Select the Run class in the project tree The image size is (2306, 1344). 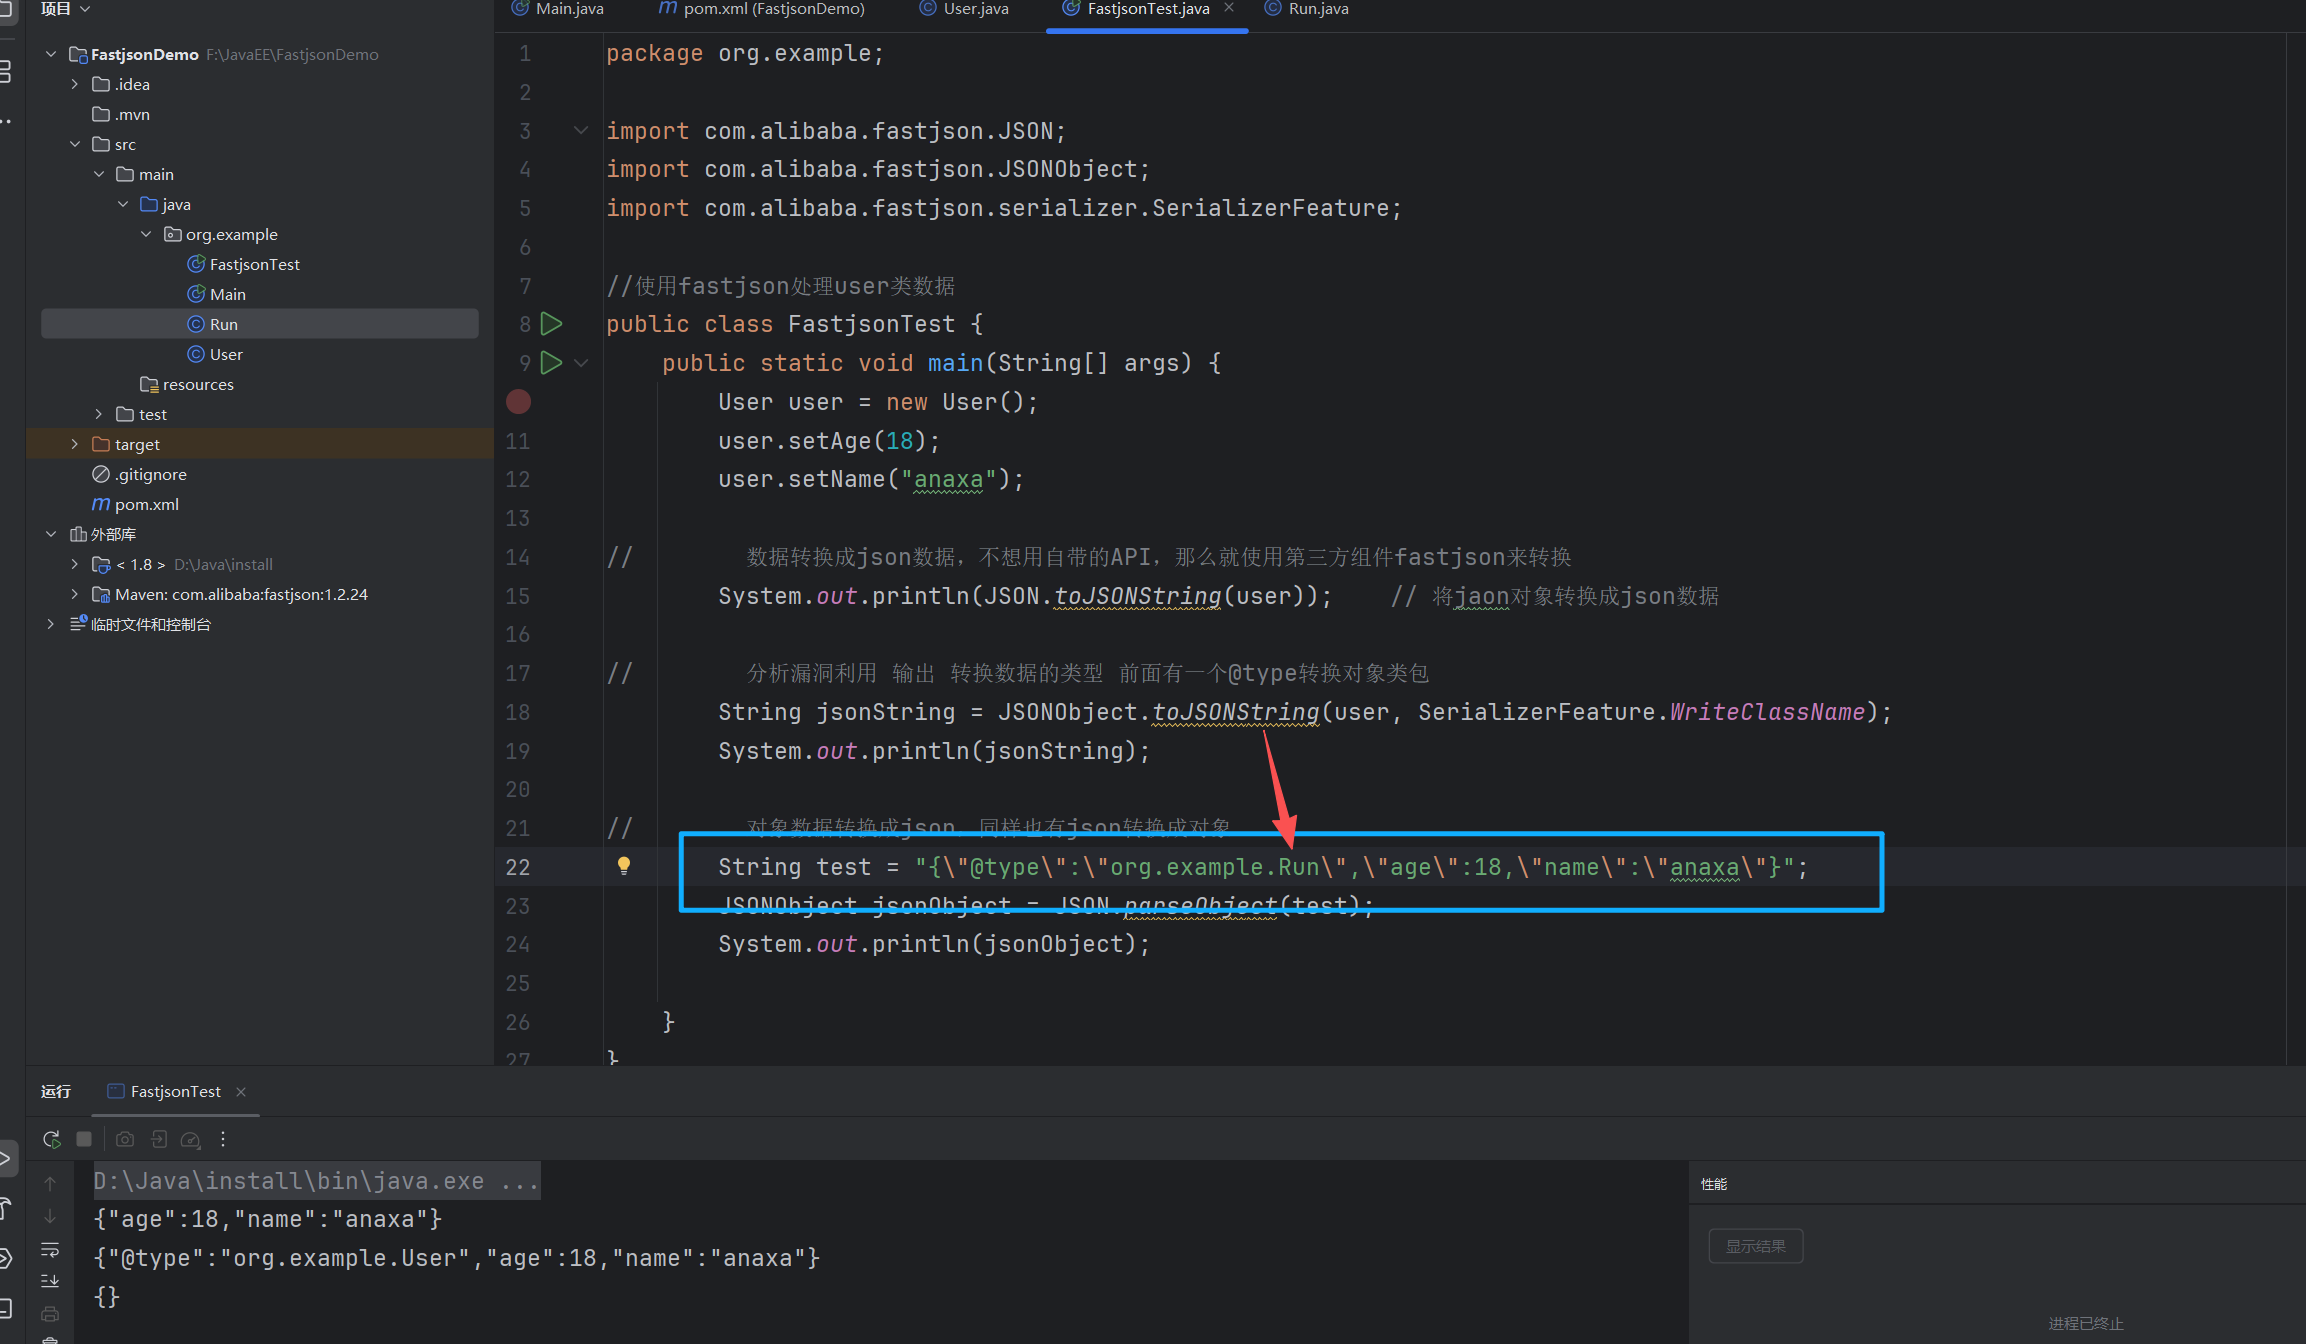pos(223,324)
